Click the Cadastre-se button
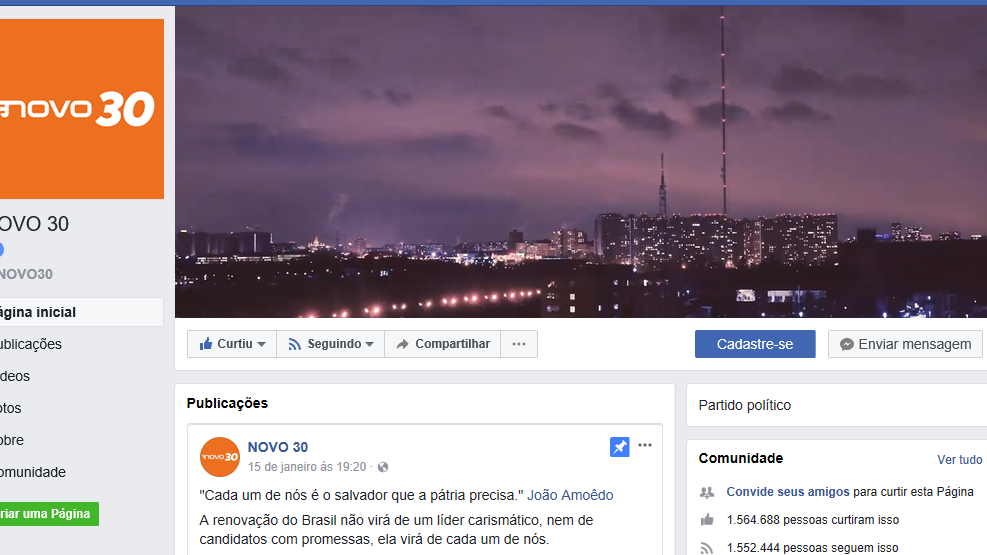Image resolution: width=987 pixels, height=555 pixels. [755, 344]
